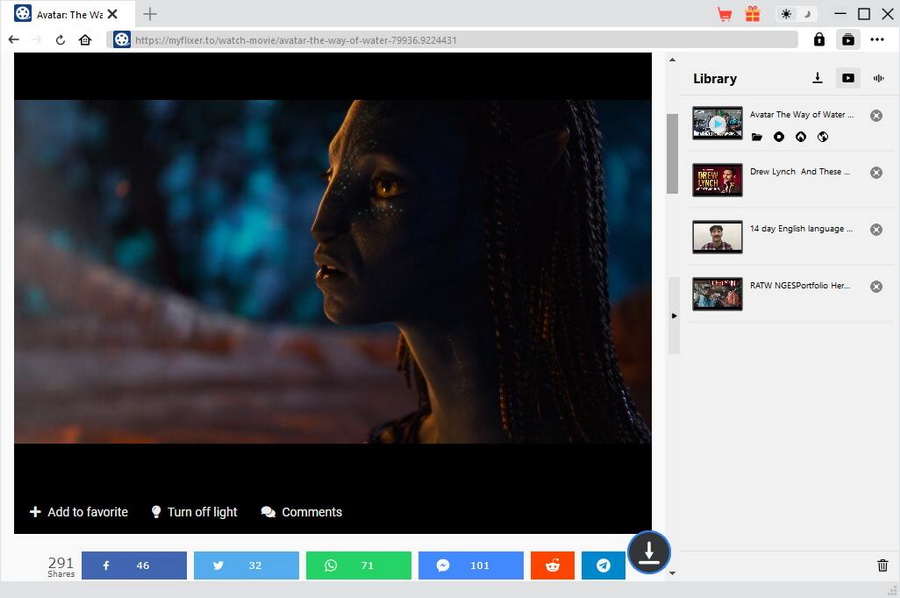Toggle the library panel toolbar icon

848,40
